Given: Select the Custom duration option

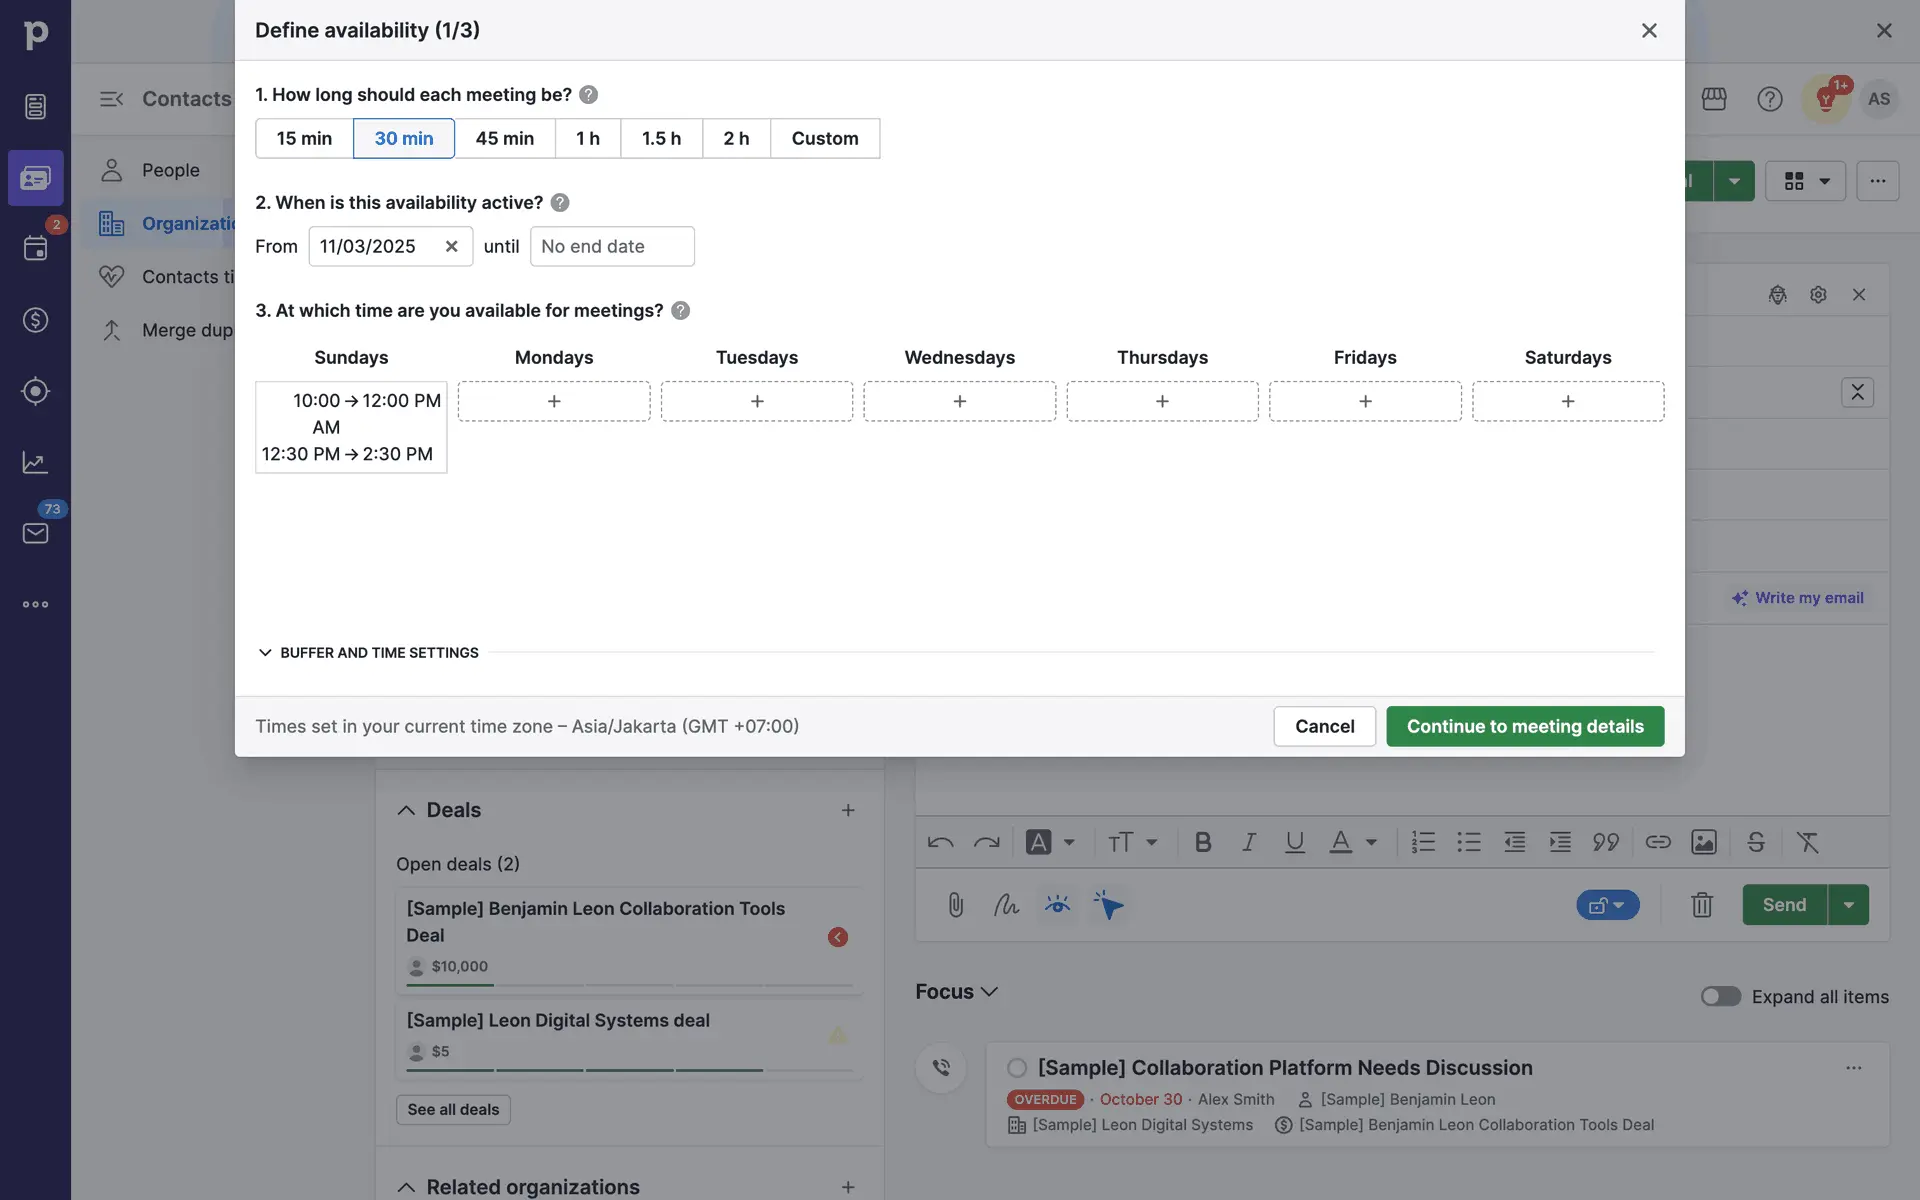Looking at the screenshot, I should click(824, 138).
